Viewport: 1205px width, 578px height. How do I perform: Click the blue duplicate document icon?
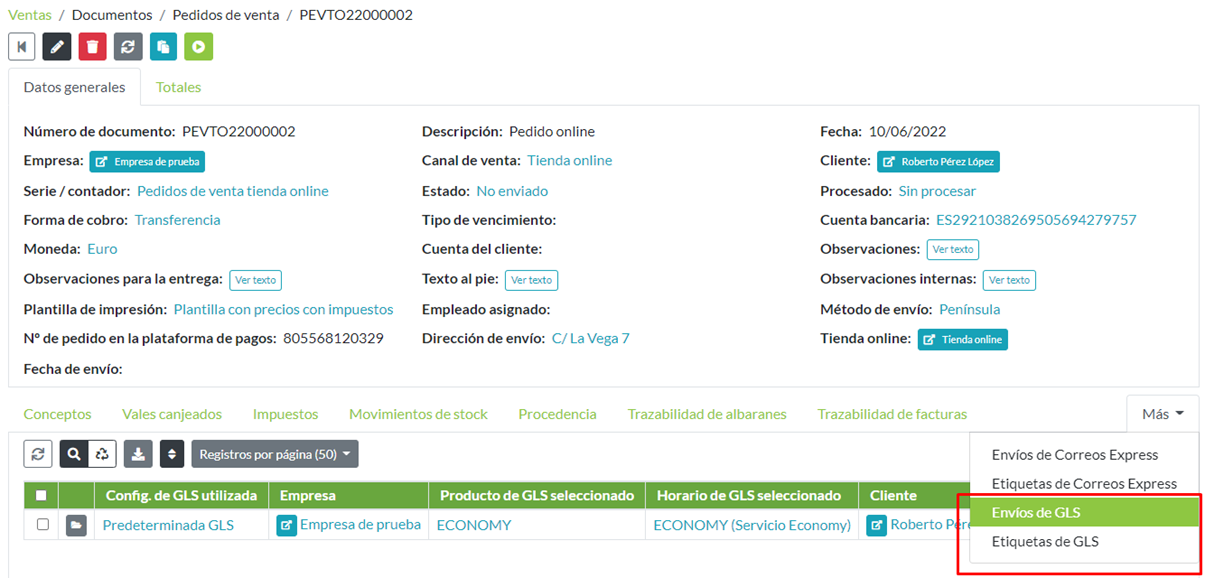(163, 47)
